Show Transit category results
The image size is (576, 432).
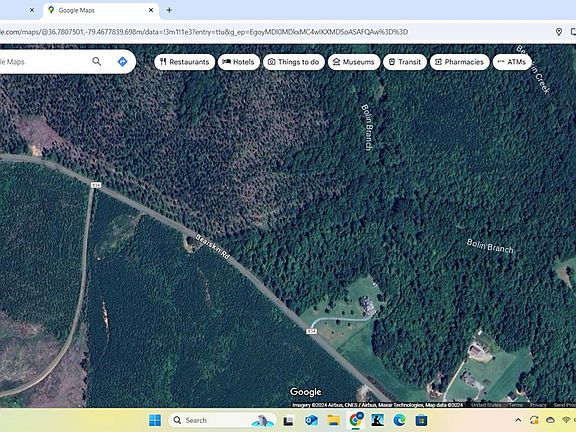pos(405,62)
